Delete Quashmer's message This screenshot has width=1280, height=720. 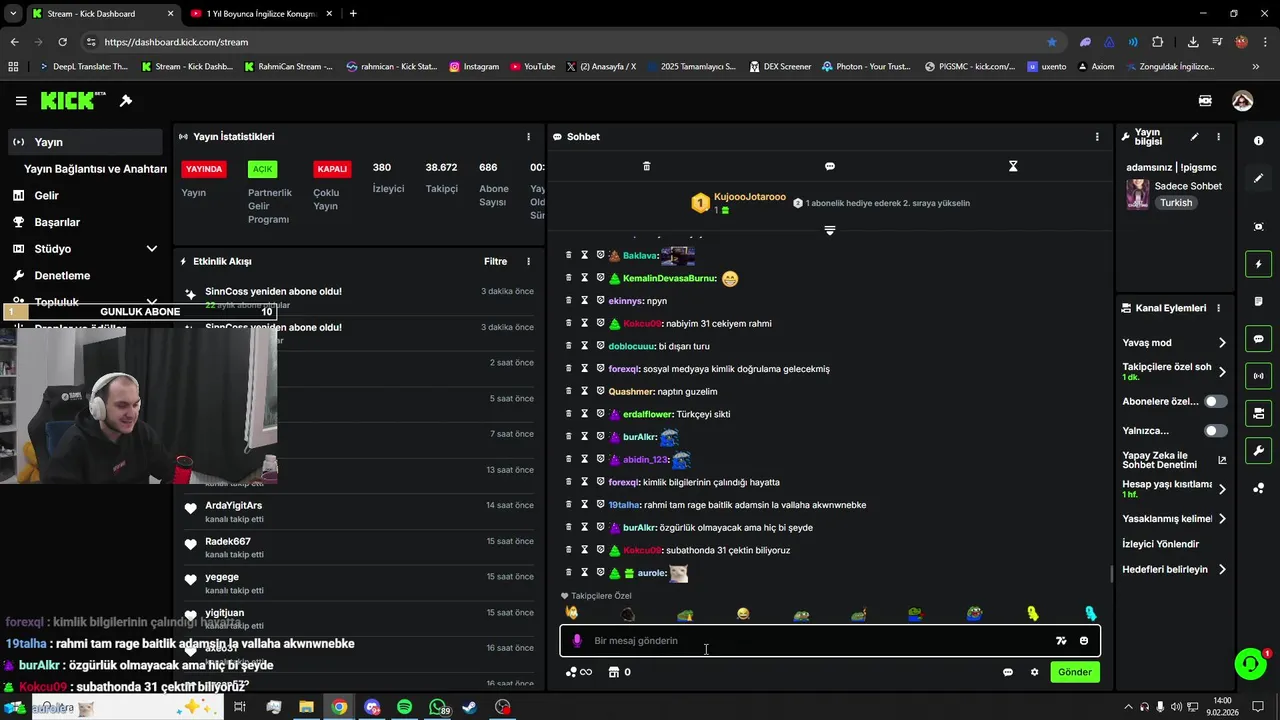569,391
